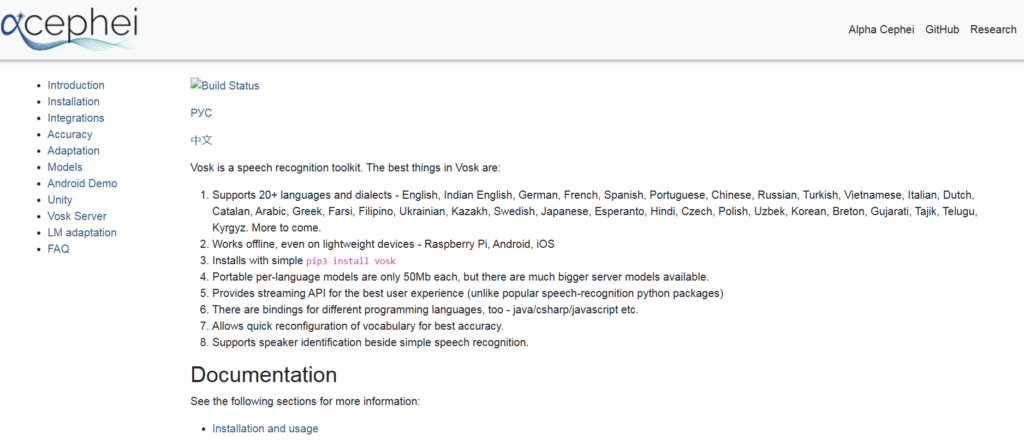Open LM adaptation sidebar link

coord(82,232)
